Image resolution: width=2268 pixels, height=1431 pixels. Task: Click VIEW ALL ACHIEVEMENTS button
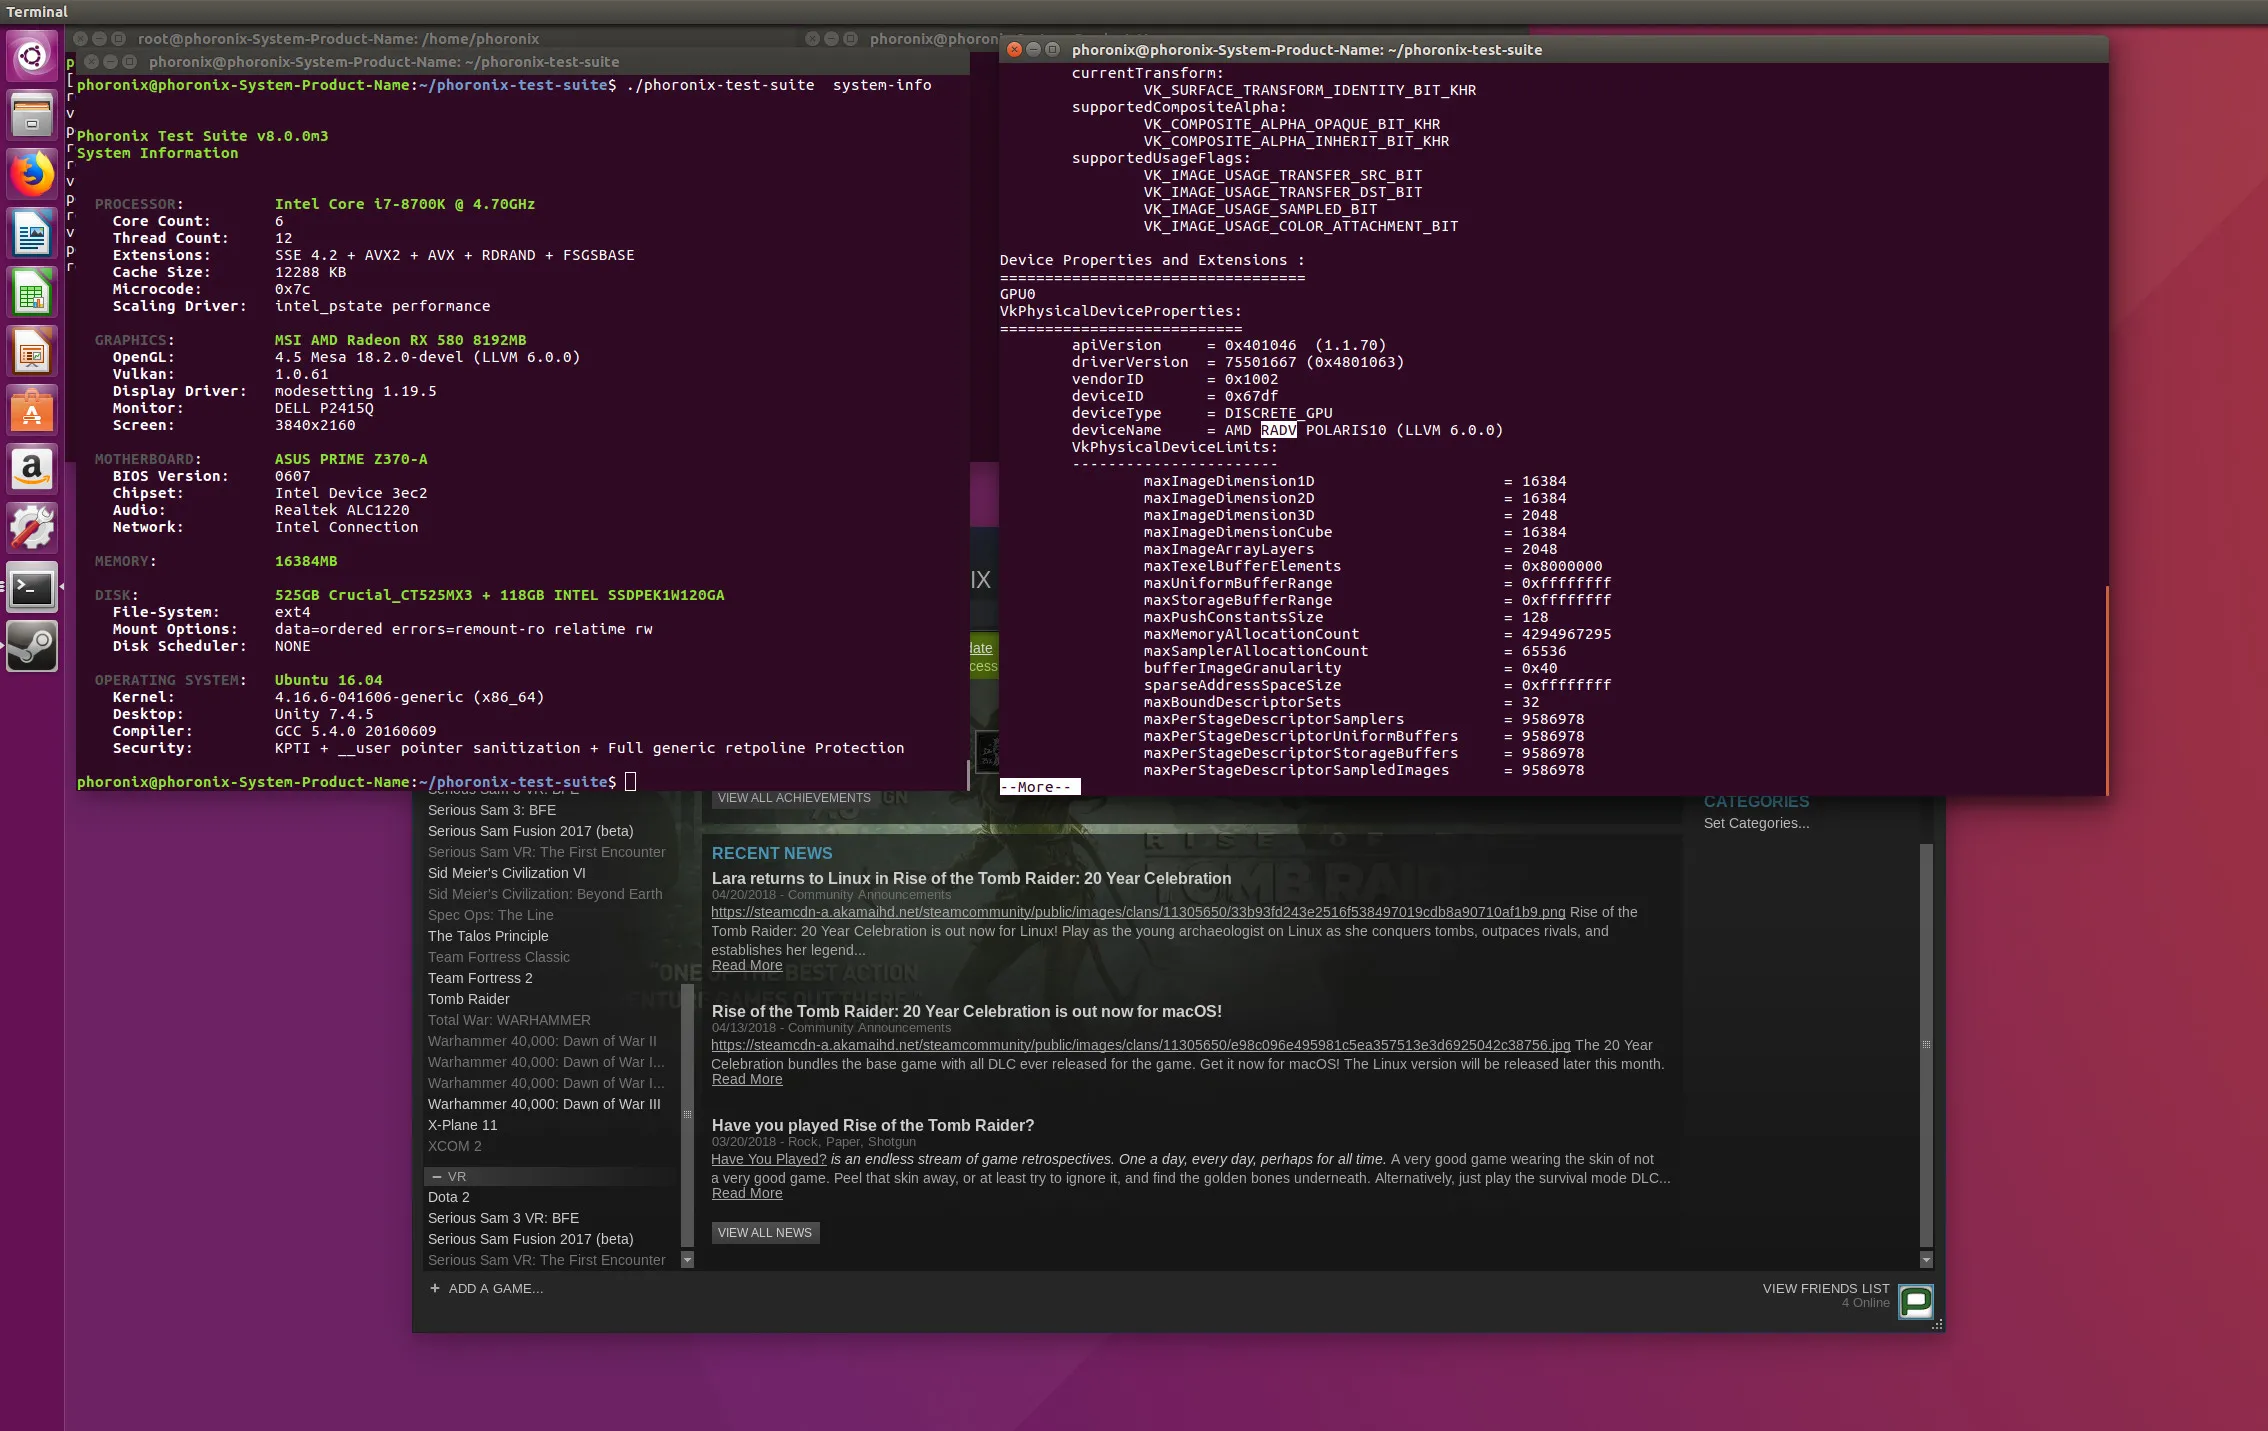(x=793, y=798)
